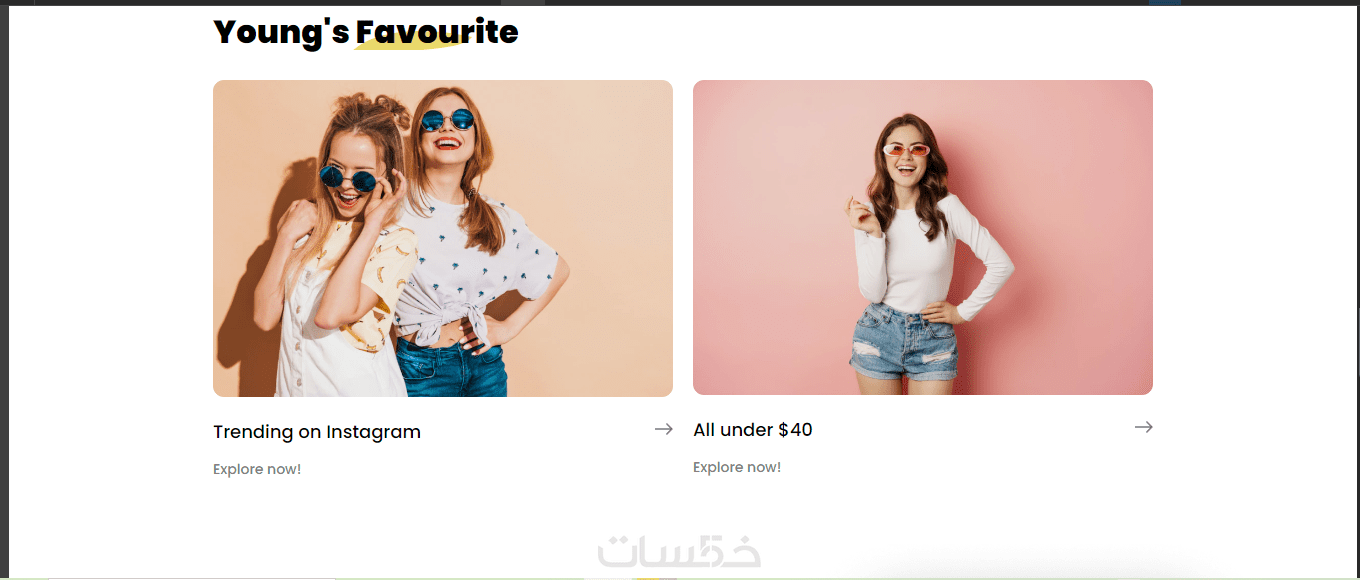Click the ripped denim shorts in the pink photo
Image resolution: width=1360 pixels, height=580 pixels.
tap(905, 343)
